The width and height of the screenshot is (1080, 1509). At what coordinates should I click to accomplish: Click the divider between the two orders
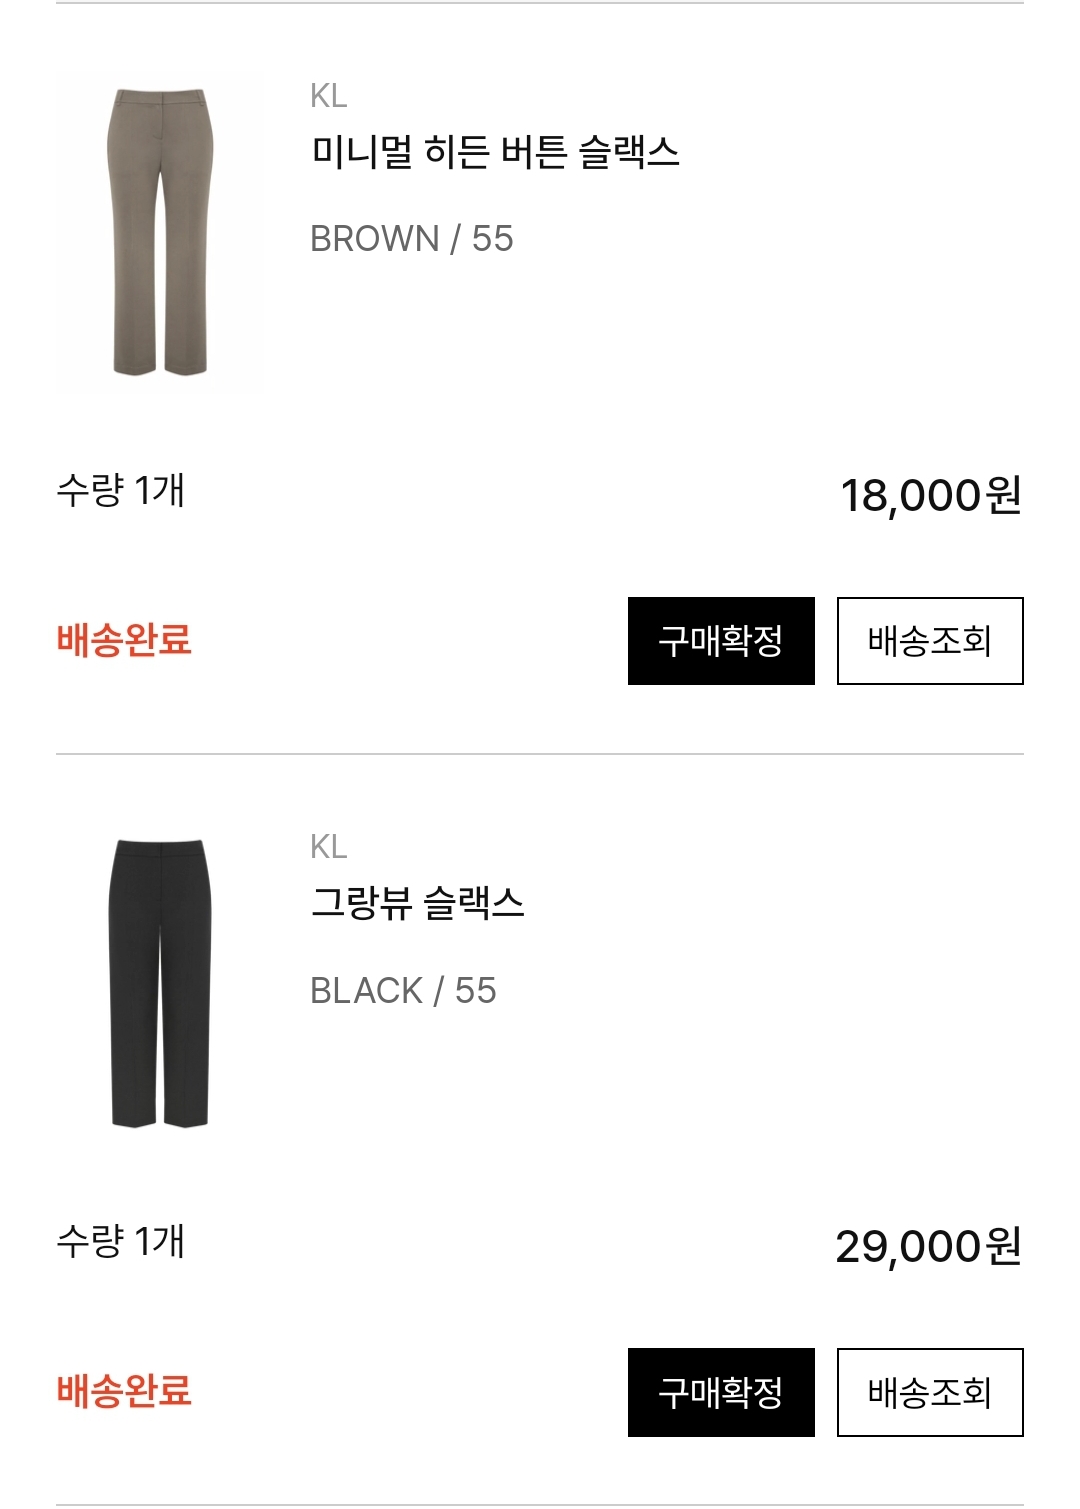[x=540, y=754]
